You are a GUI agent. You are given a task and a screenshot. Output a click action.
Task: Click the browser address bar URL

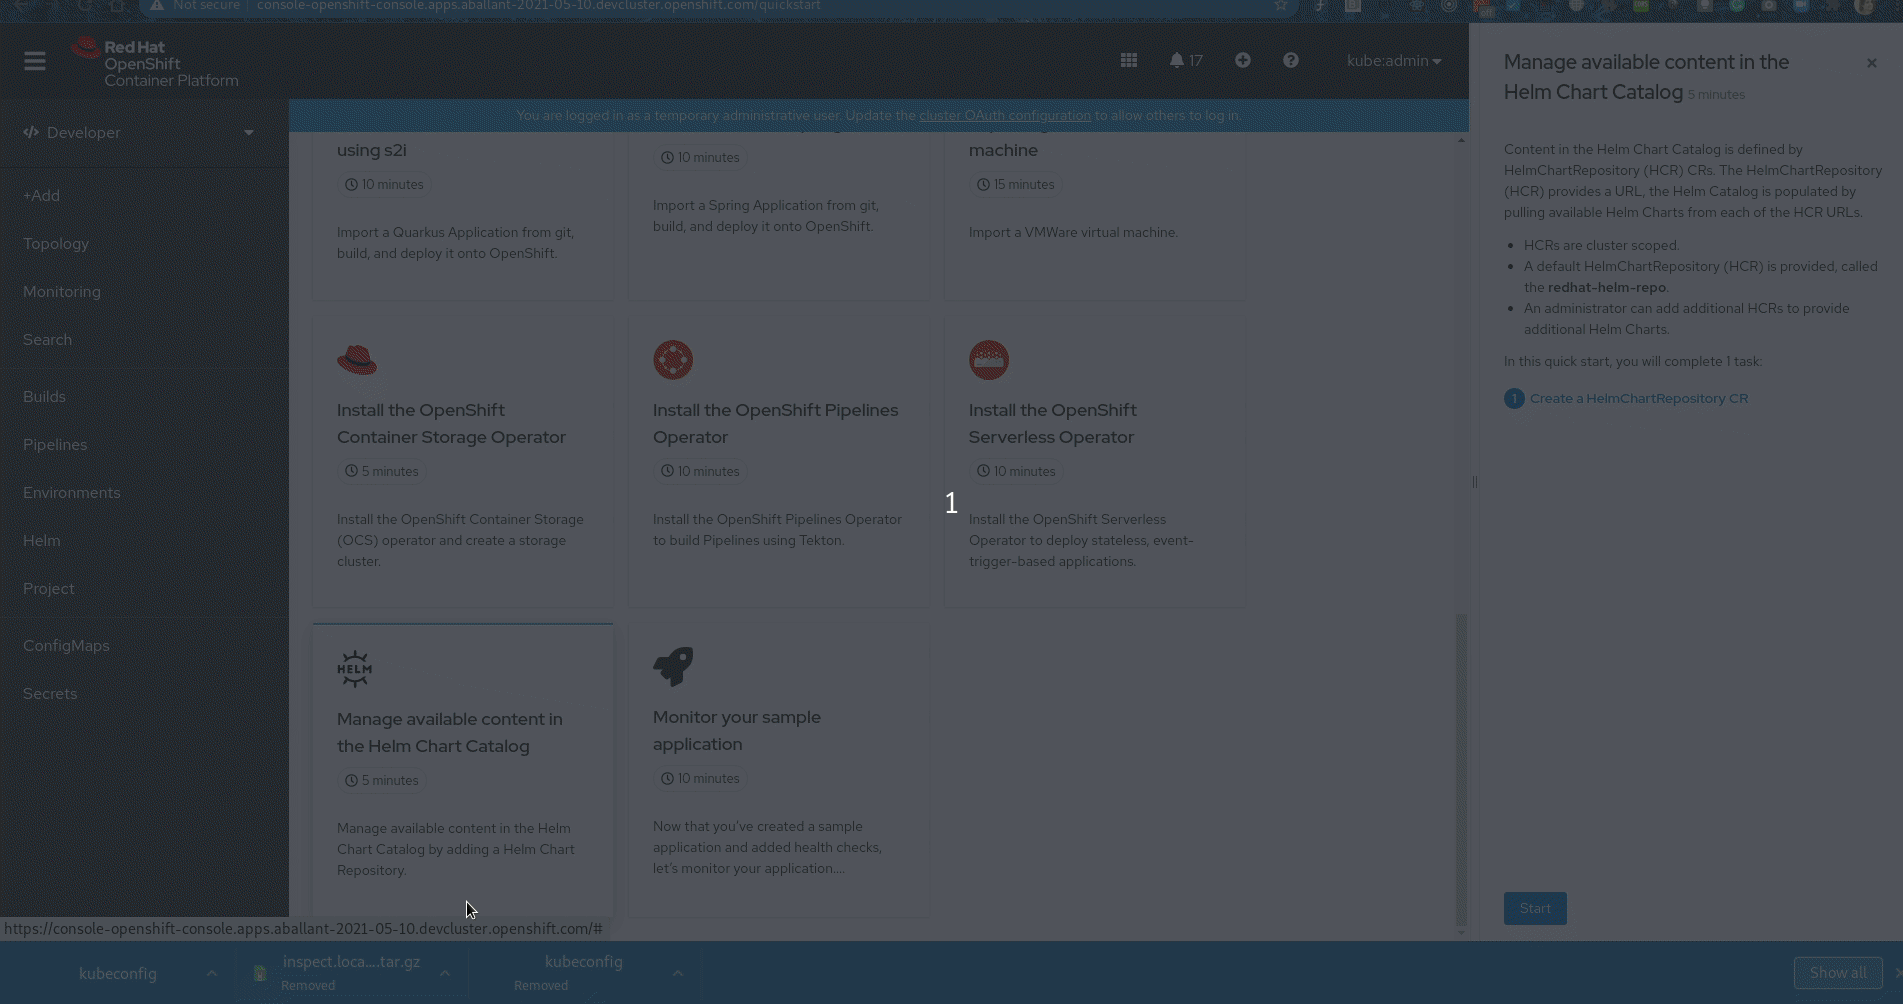coord(539,6)
